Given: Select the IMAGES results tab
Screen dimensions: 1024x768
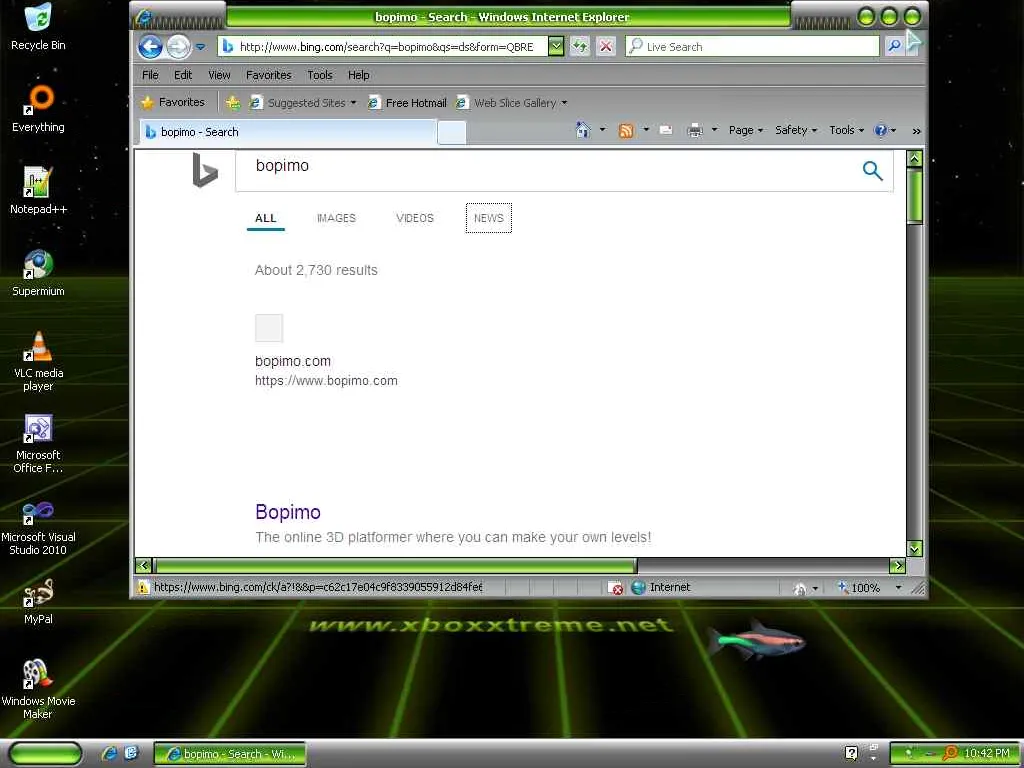Looking at the screenshot, I should point(336,218).
